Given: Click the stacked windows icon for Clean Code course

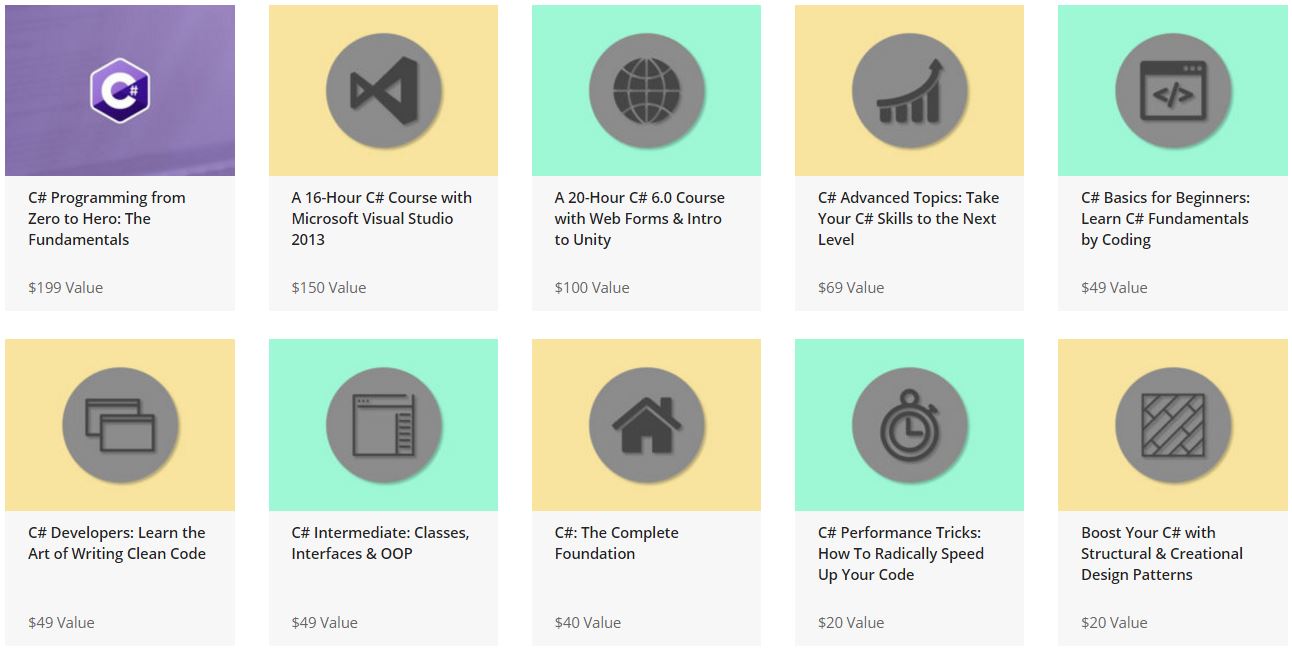Looking at the screenshot, I should (119, 424).
